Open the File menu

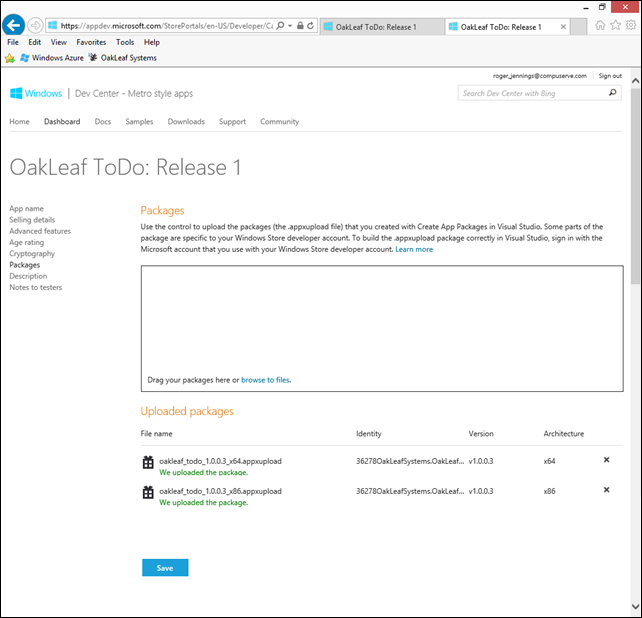pyautogui.click(x=13, y=42)
